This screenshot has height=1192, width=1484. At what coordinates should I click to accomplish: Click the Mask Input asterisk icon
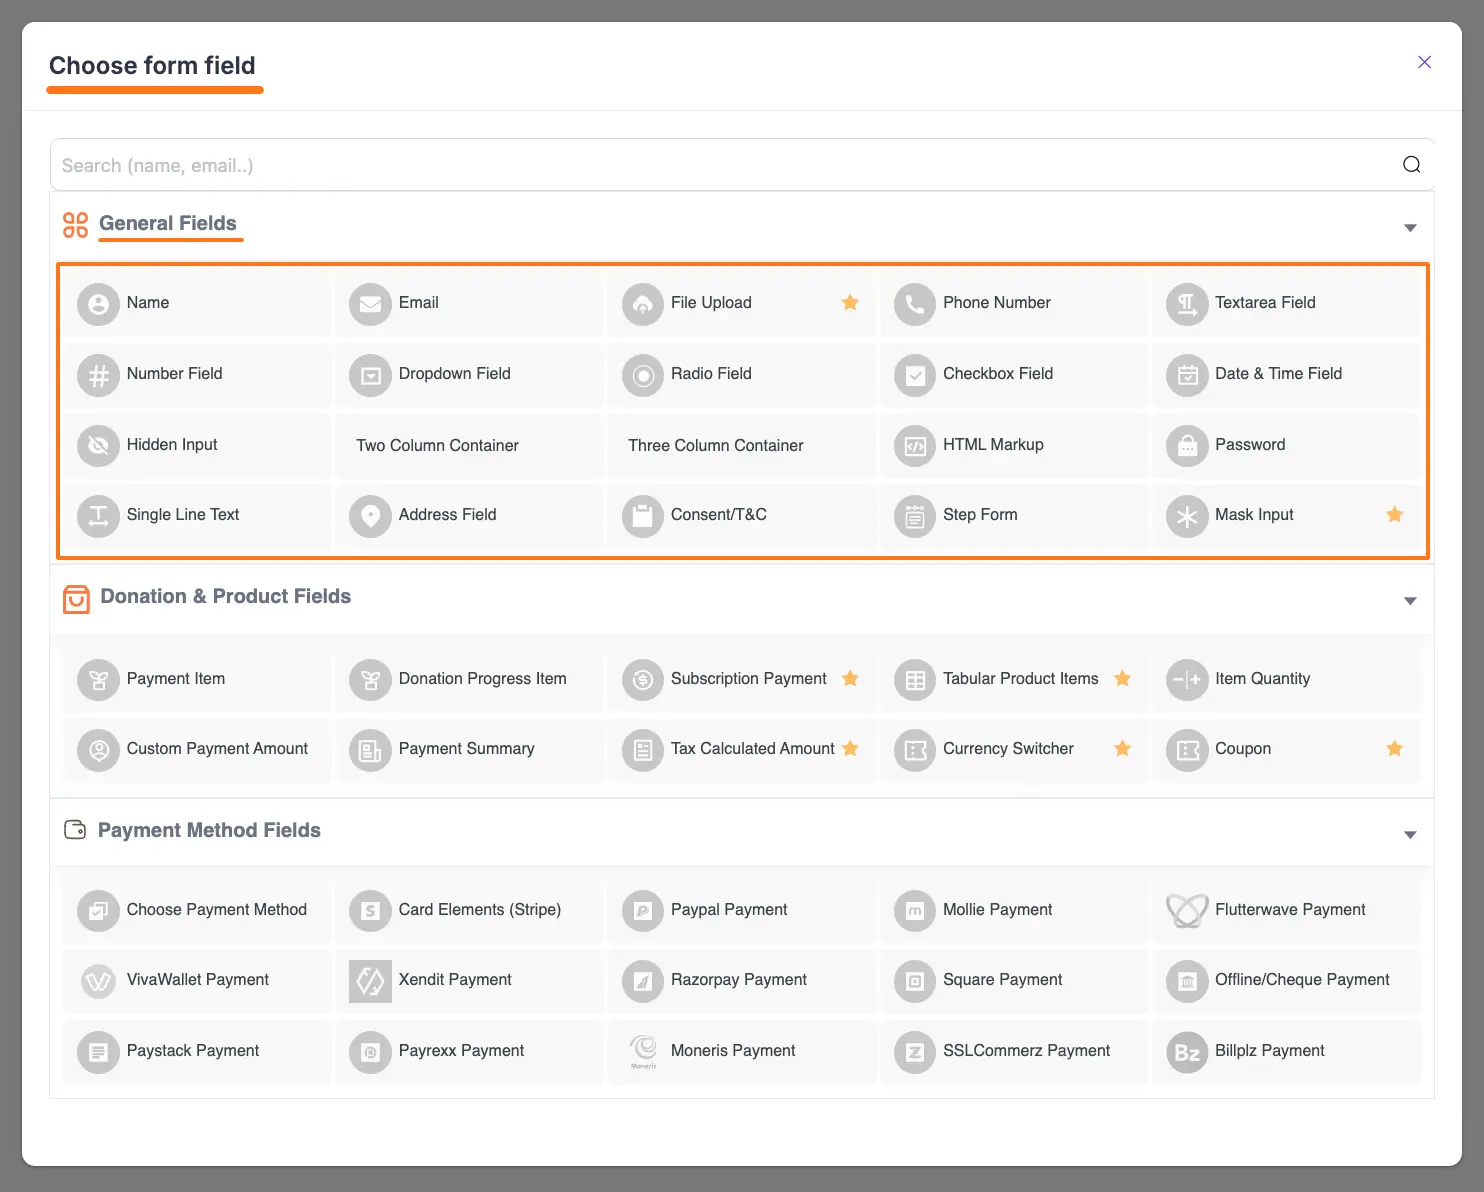(x=1187, y=516)
